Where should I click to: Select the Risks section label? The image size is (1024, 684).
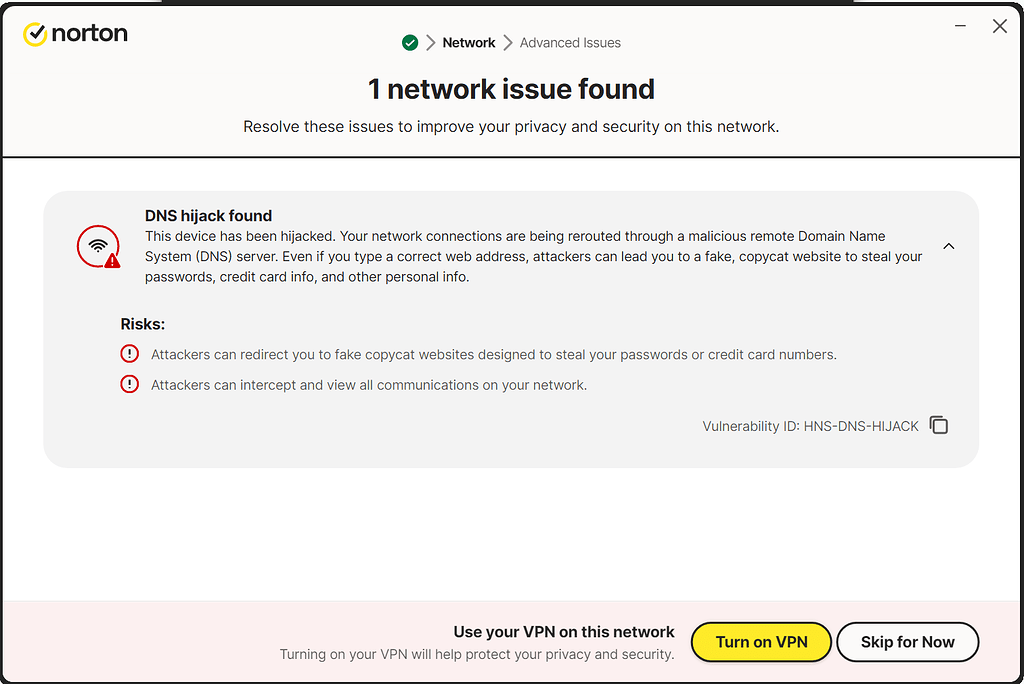click(143, 323)
